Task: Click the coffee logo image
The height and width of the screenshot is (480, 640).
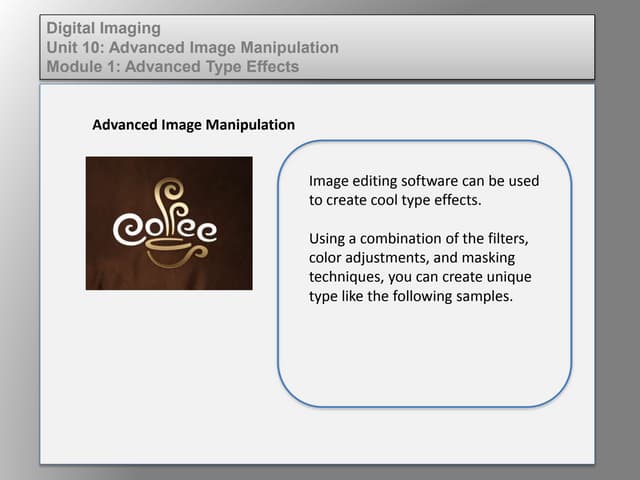Action: coord(168,223)
